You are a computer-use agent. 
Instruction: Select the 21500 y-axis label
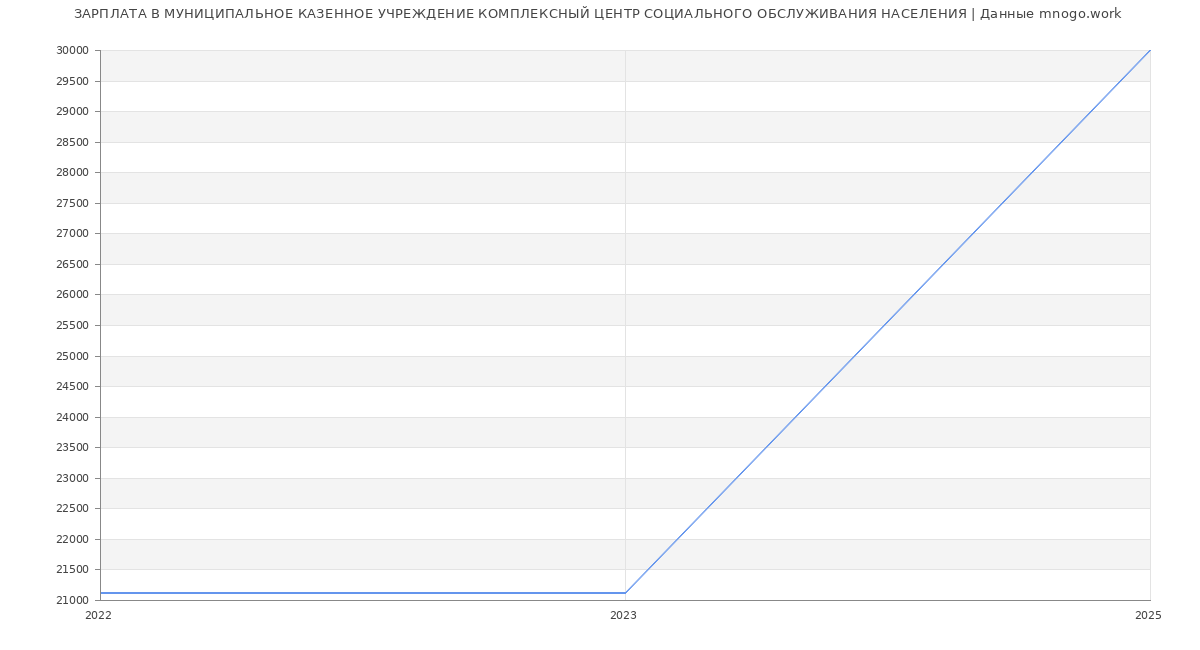pyautogui.click(x=72, y=569)
